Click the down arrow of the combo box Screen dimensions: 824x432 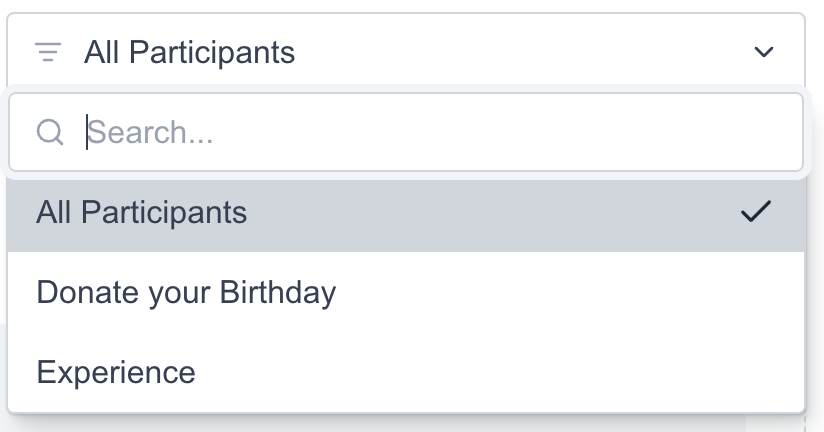pos(764,51)
